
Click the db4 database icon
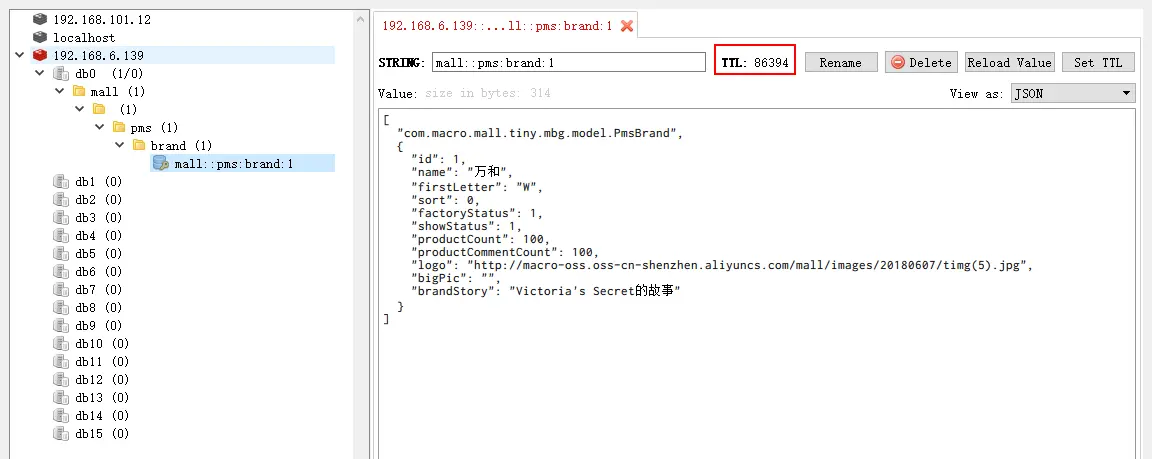61,236
